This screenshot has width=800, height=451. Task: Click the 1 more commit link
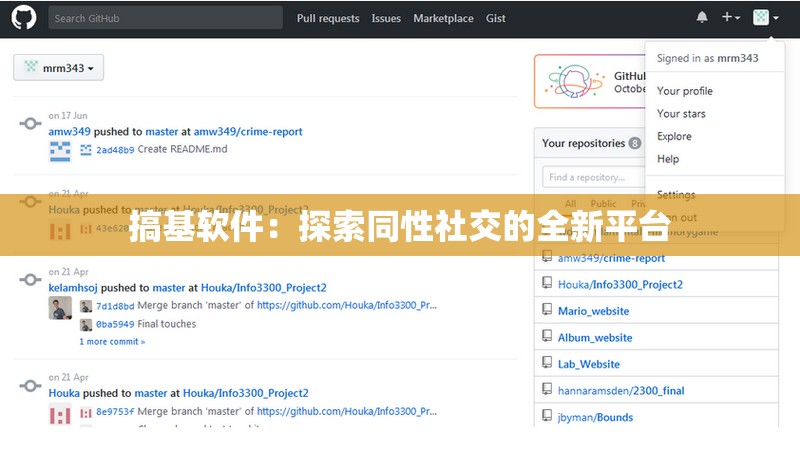click(112, 342)
